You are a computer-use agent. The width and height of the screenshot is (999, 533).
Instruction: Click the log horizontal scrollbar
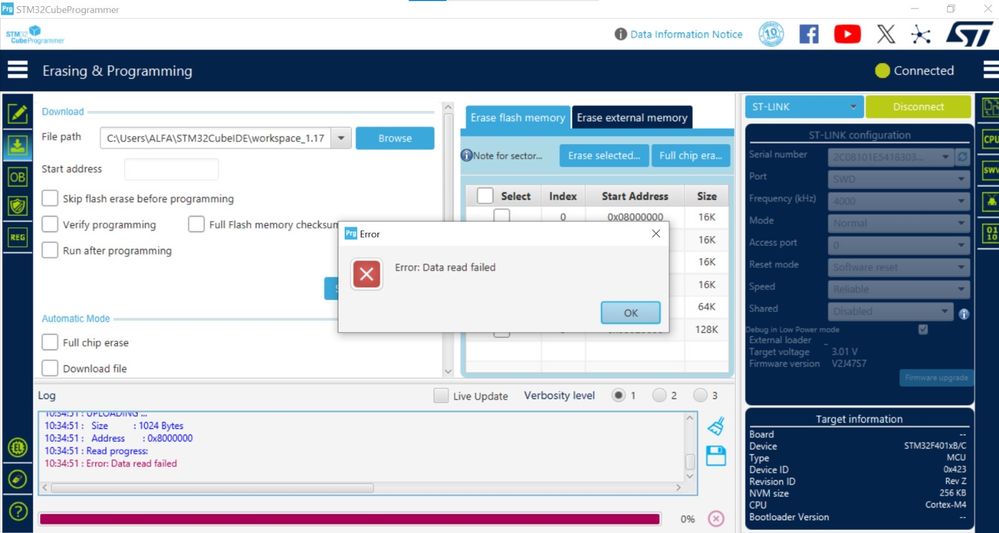212,488
